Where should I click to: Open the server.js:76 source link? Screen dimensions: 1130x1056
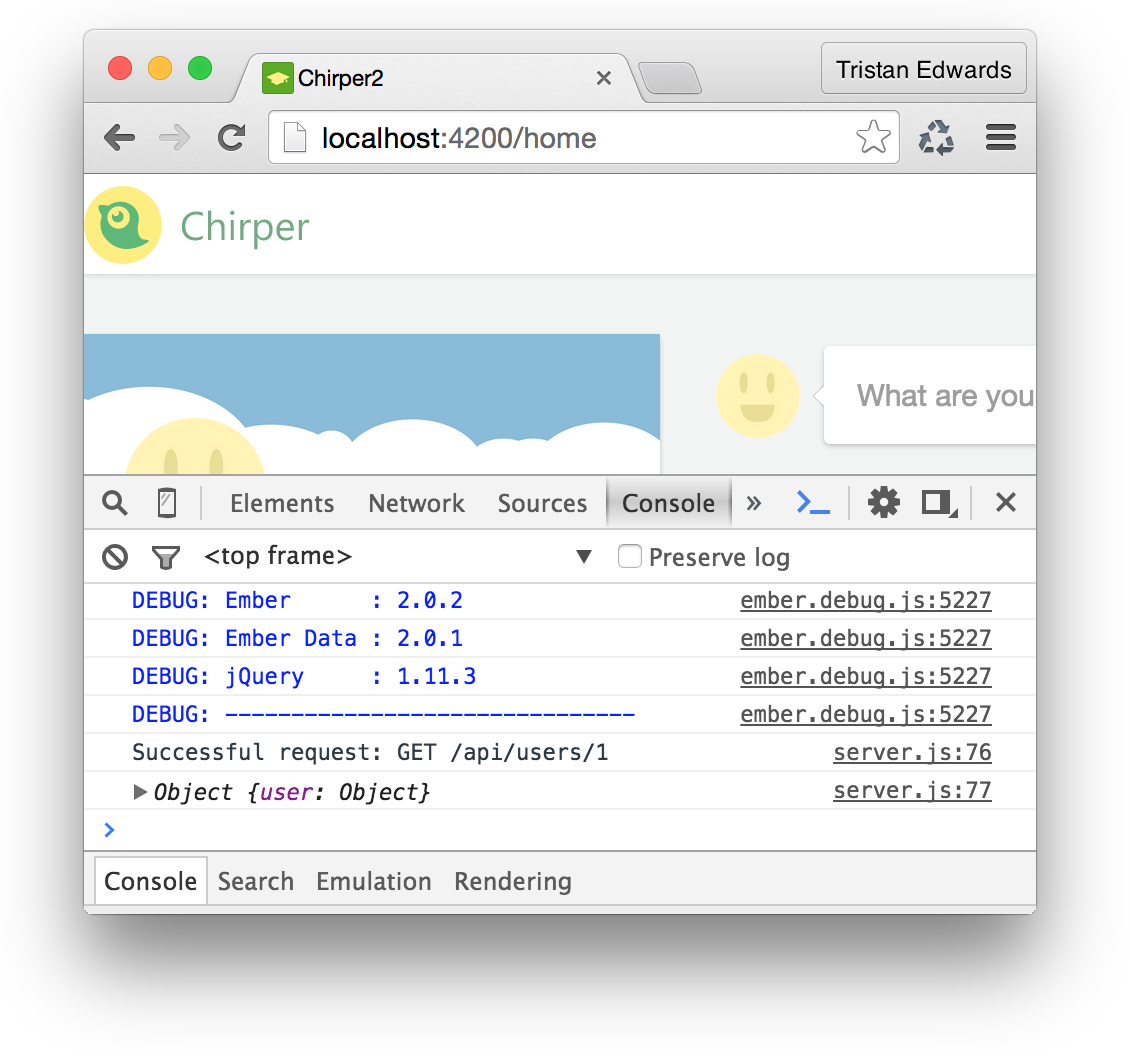click(x=912, y=753)
